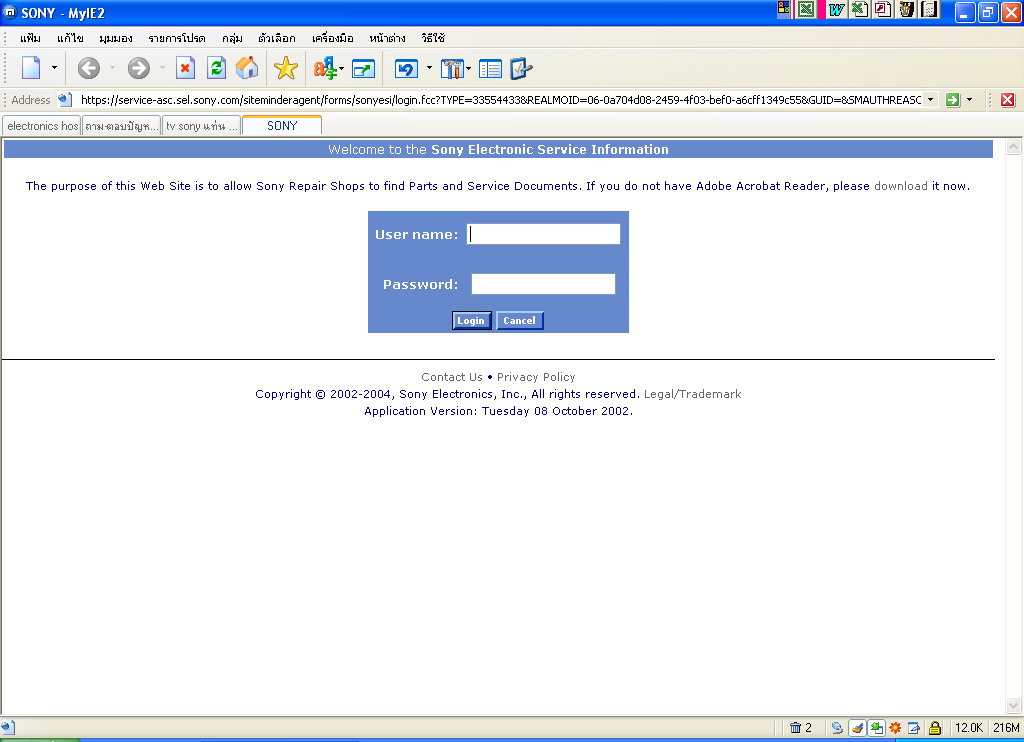
Task: Open the กลุ่ม (Groups) menu
Action: [x=232, y=38]
